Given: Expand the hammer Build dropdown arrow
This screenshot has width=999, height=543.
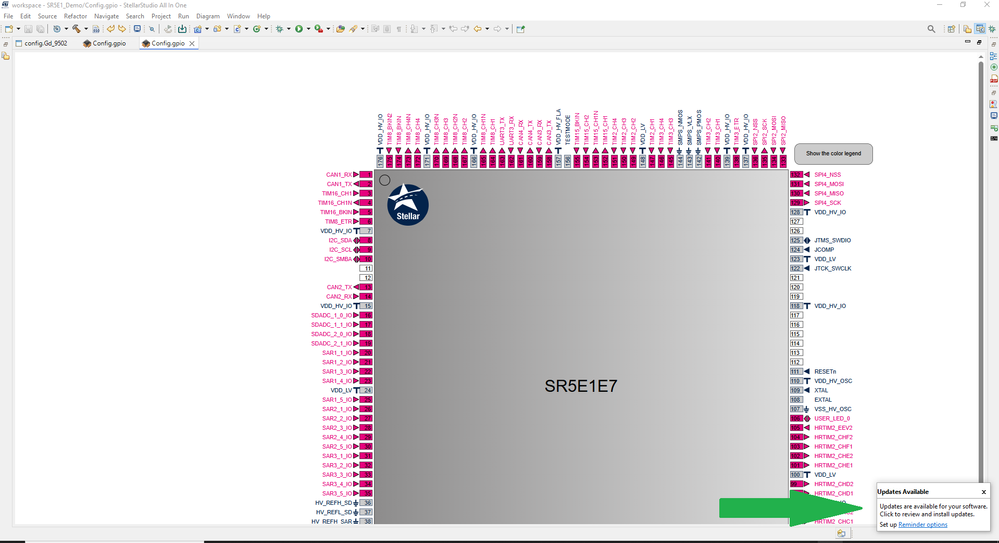Looking at the screenshot, I should coord(86,29).
